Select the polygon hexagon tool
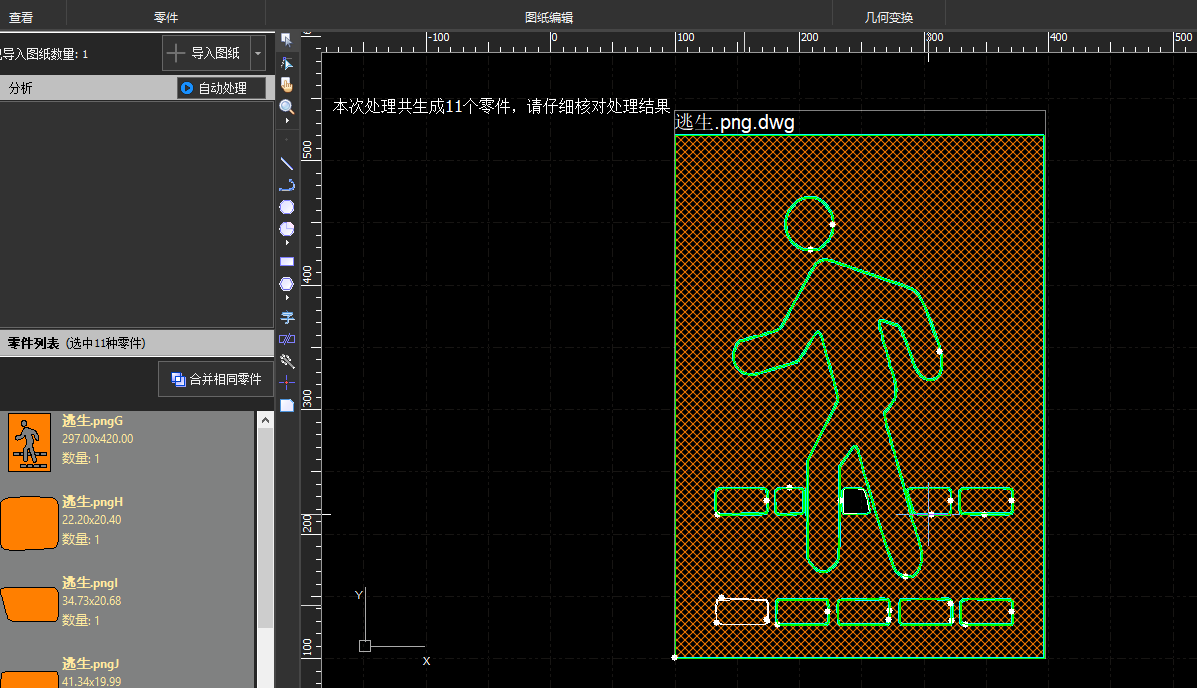Image resolution: width=1197 pixels, height=688 pixels. click(286, 283)
